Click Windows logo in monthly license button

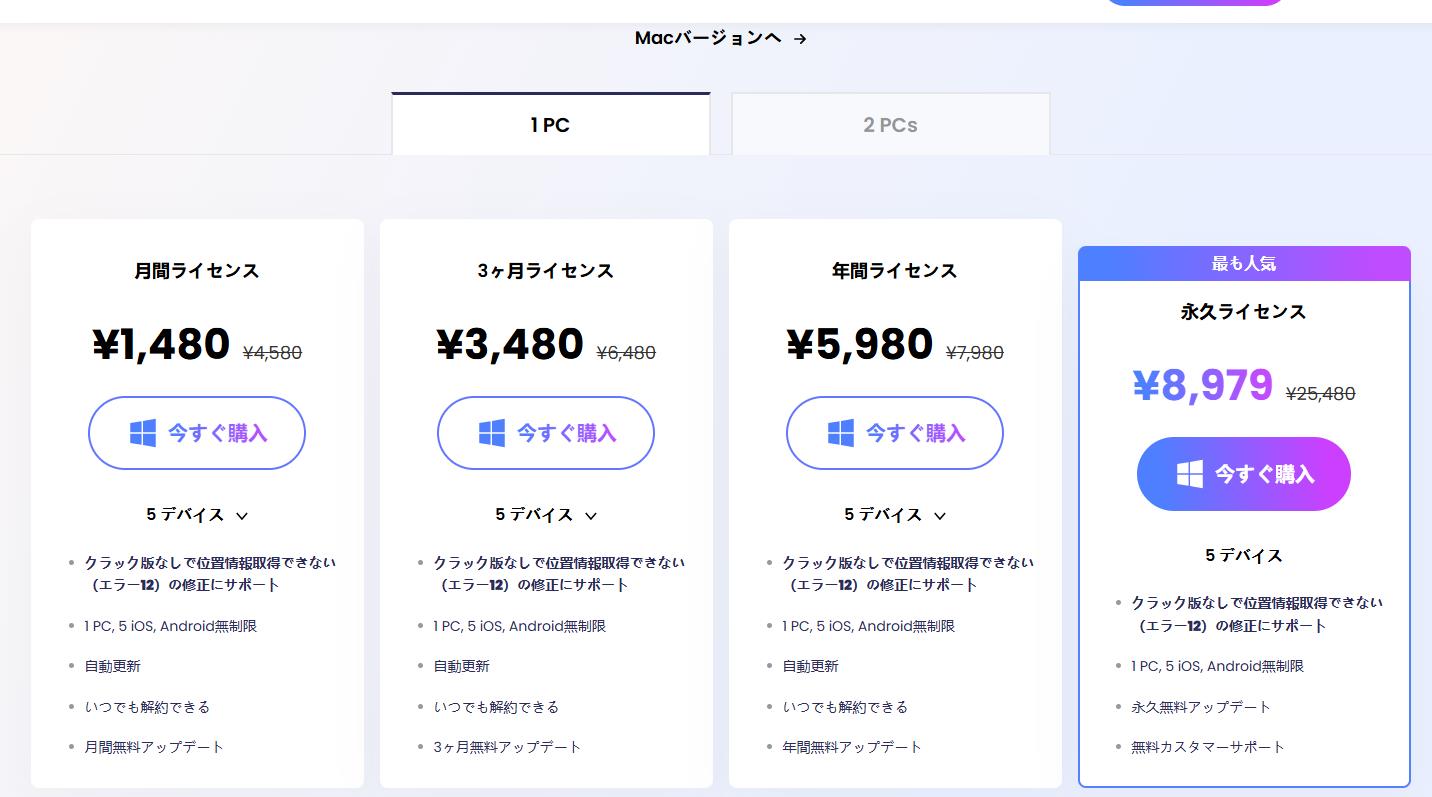[143, 433]
